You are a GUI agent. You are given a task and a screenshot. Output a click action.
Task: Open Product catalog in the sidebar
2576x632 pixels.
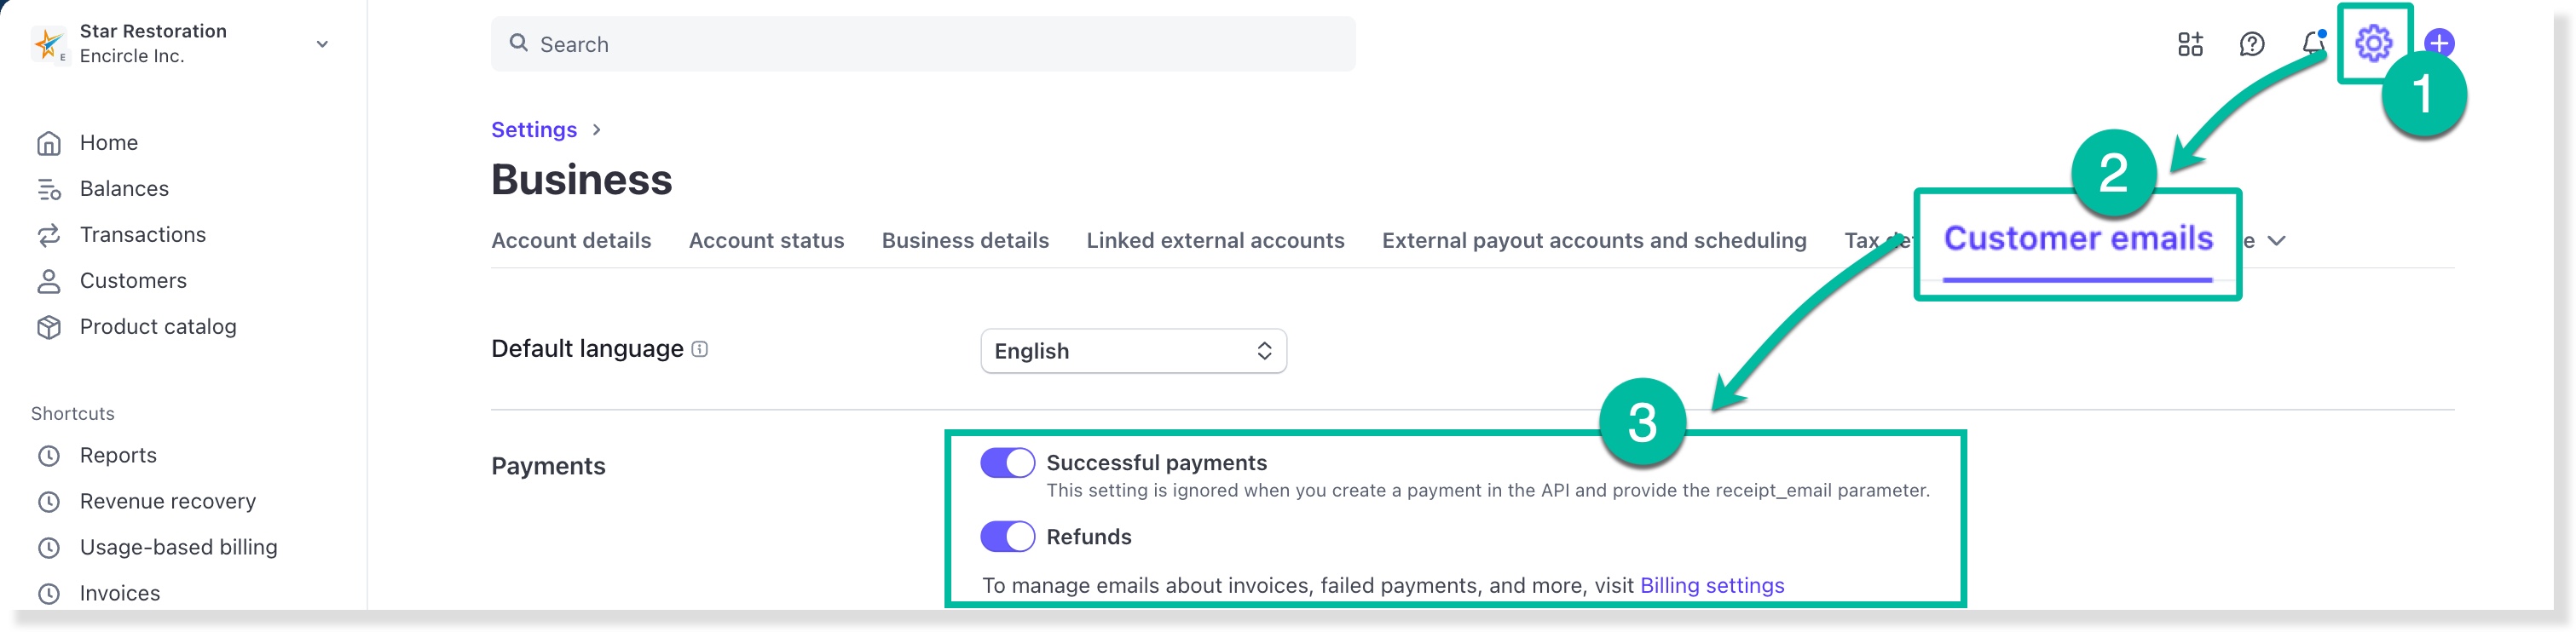click(157, 327)
